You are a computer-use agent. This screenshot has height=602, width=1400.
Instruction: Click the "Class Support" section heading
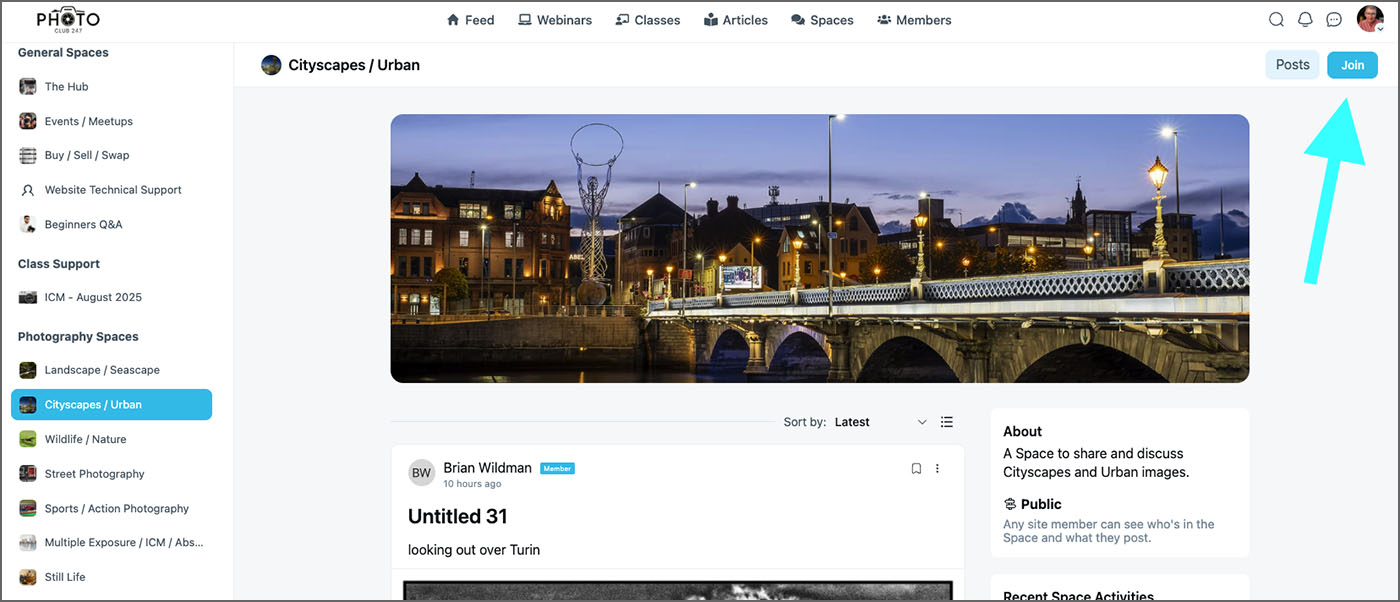click(59, 264)
